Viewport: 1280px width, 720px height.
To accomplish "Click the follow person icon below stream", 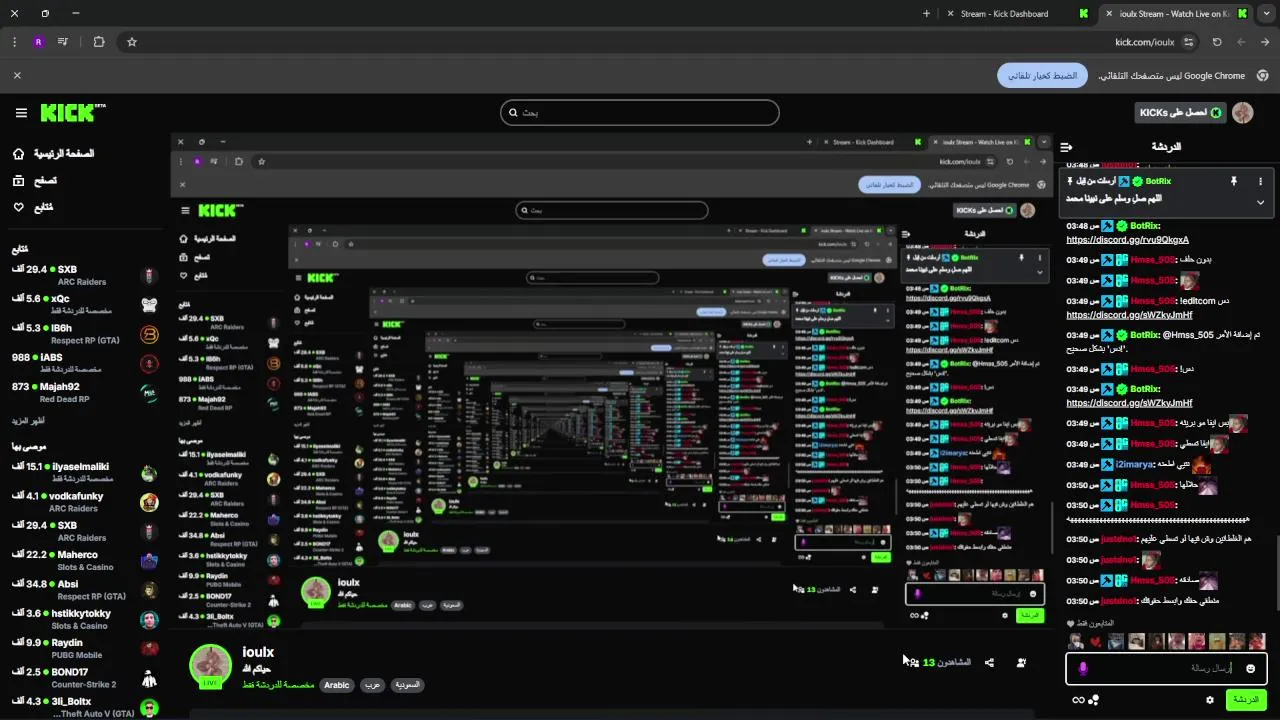I will (x=1021, y=662).
